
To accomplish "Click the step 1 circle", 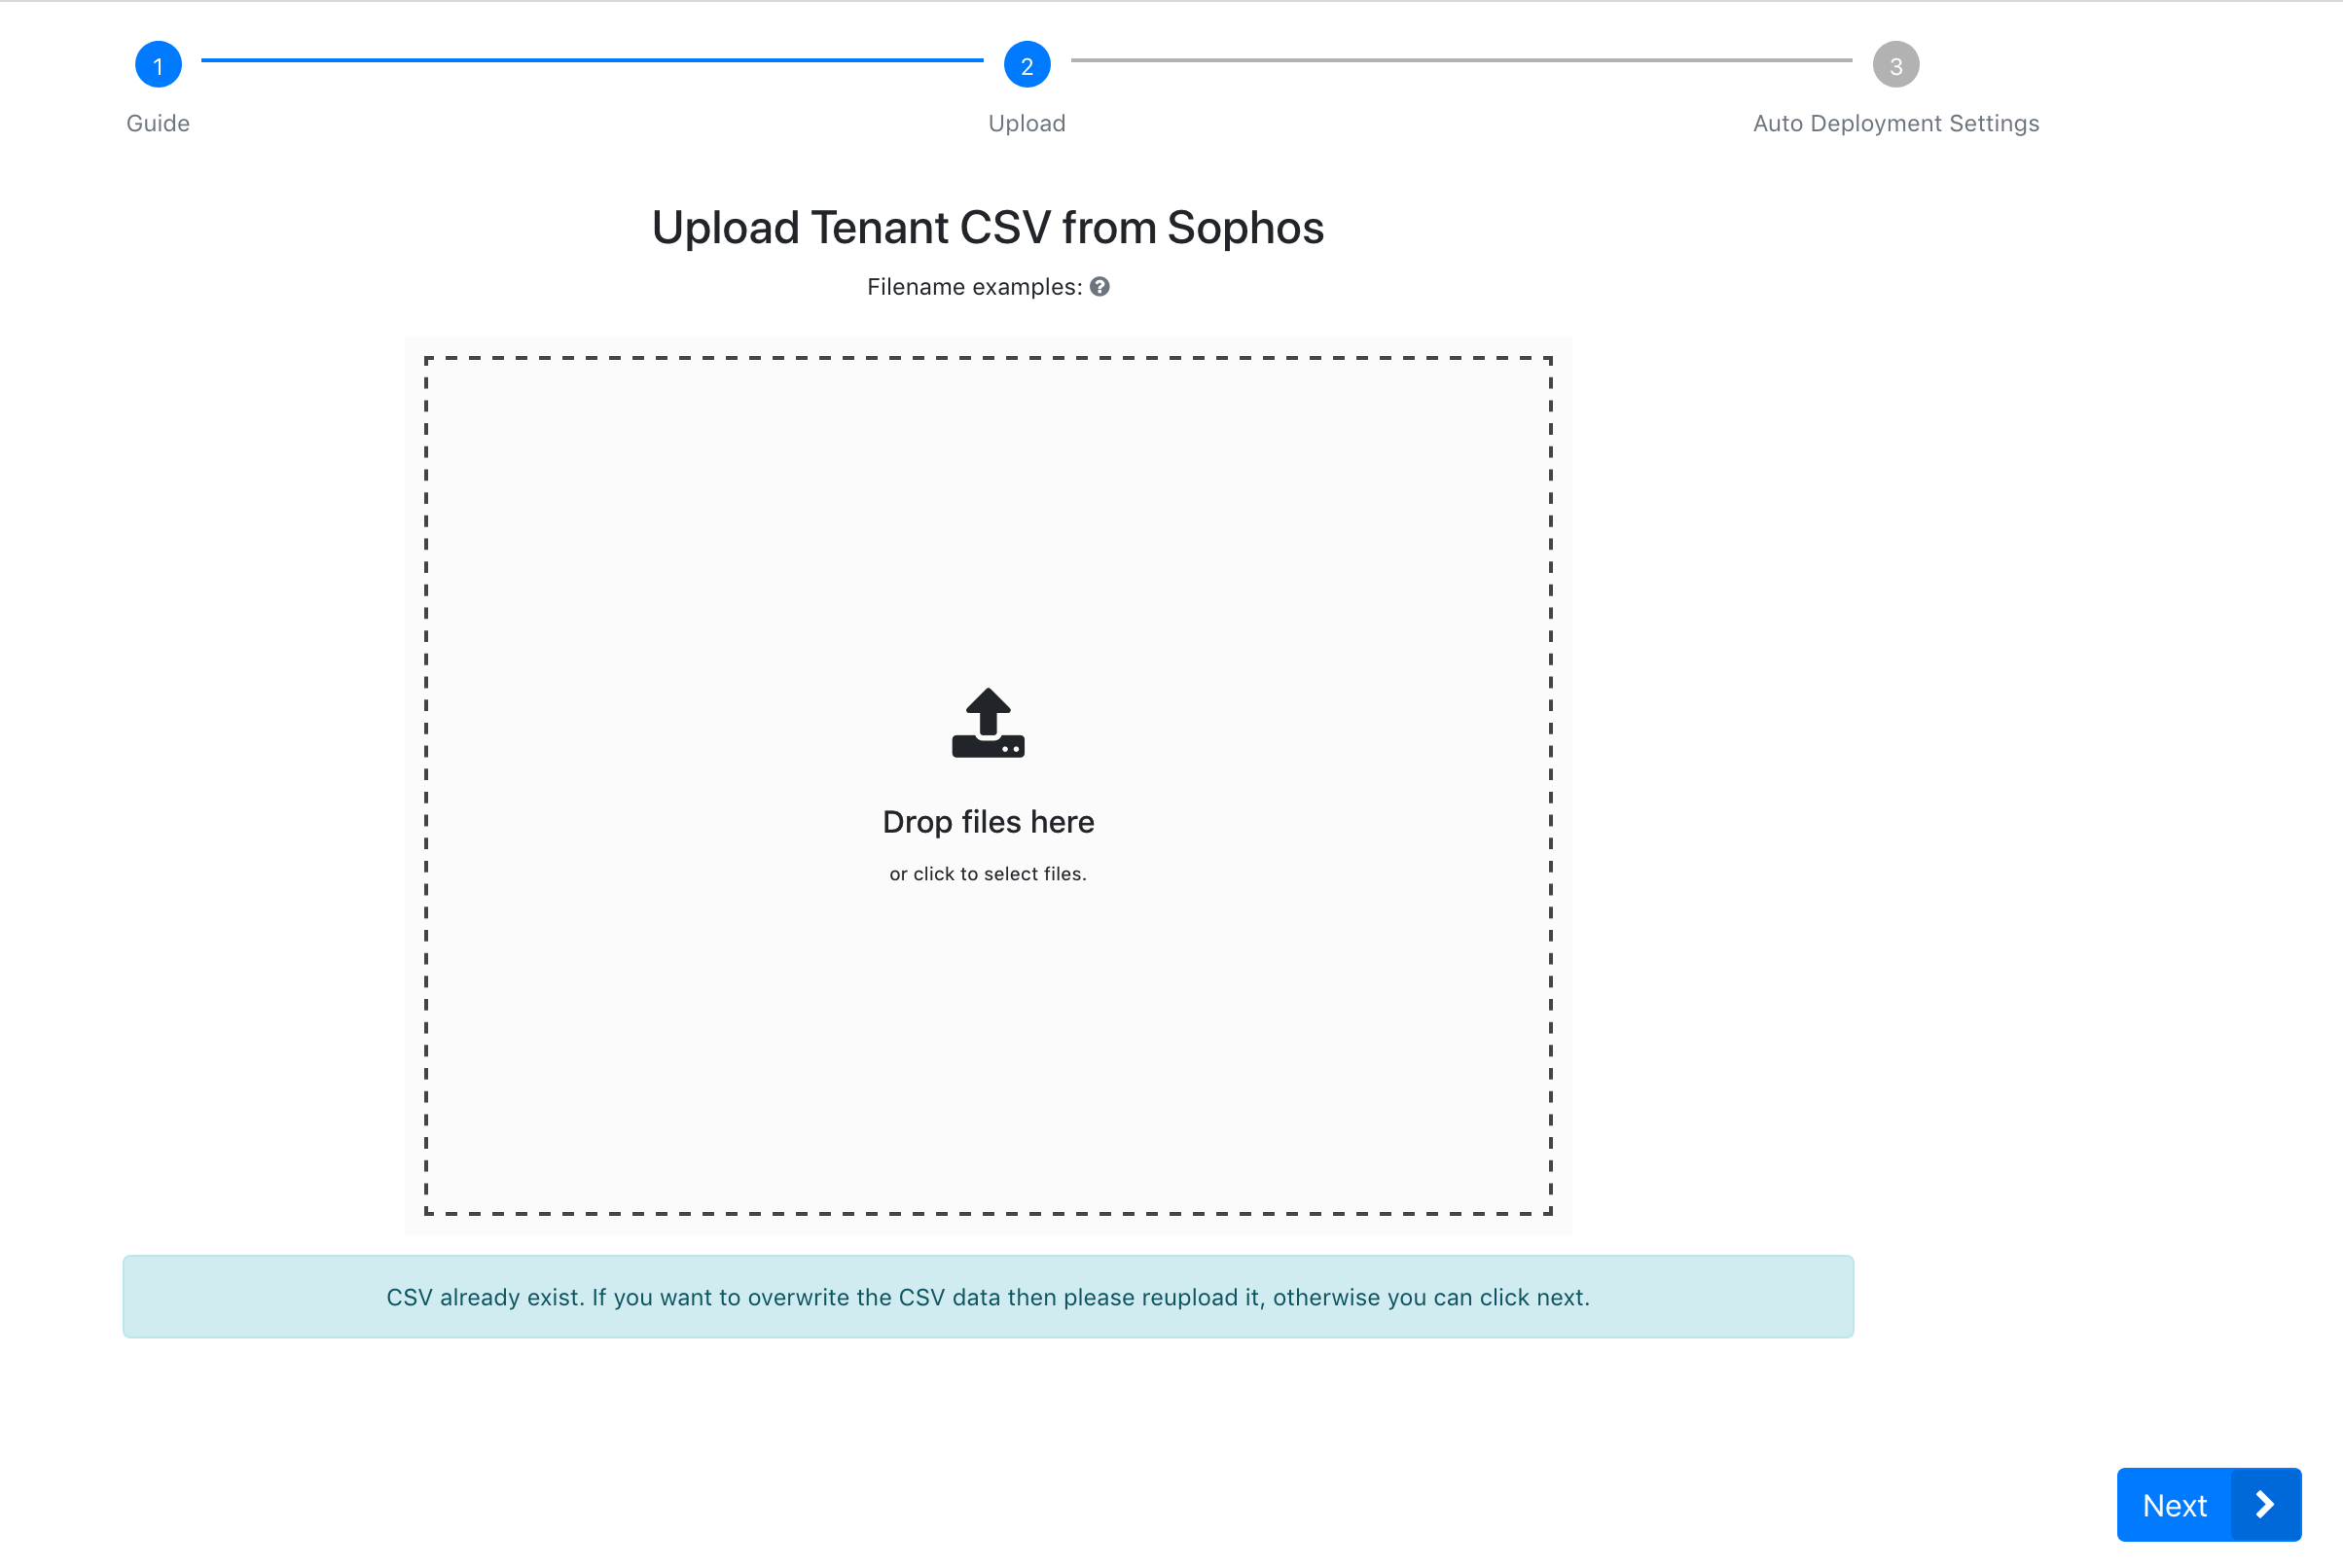I will 158,65.
